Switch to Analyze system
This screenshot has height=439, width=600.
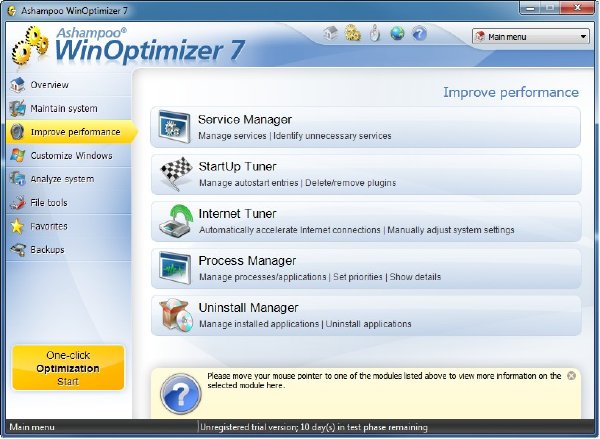point(69,179)
